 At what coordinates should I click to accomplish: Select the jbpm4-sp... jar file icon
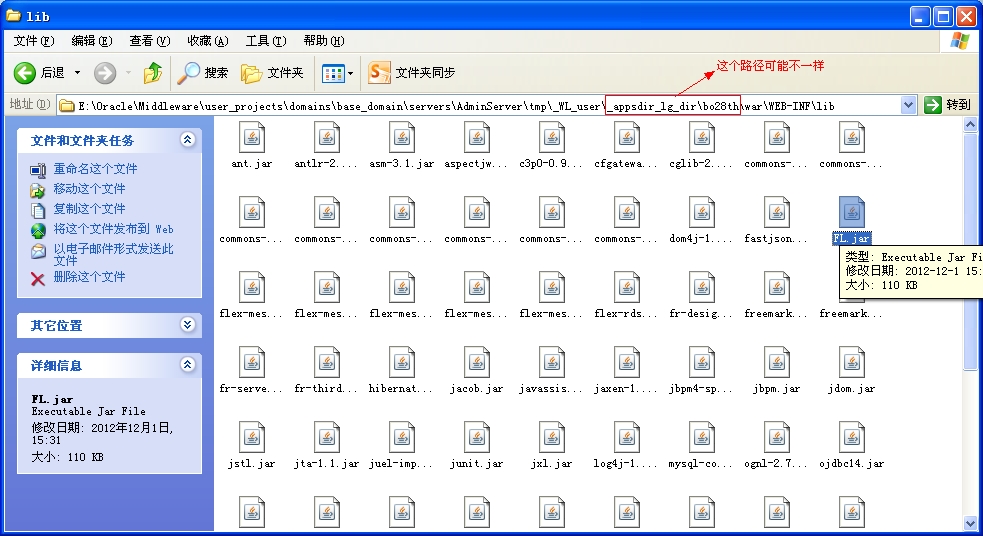pos(702,362)
